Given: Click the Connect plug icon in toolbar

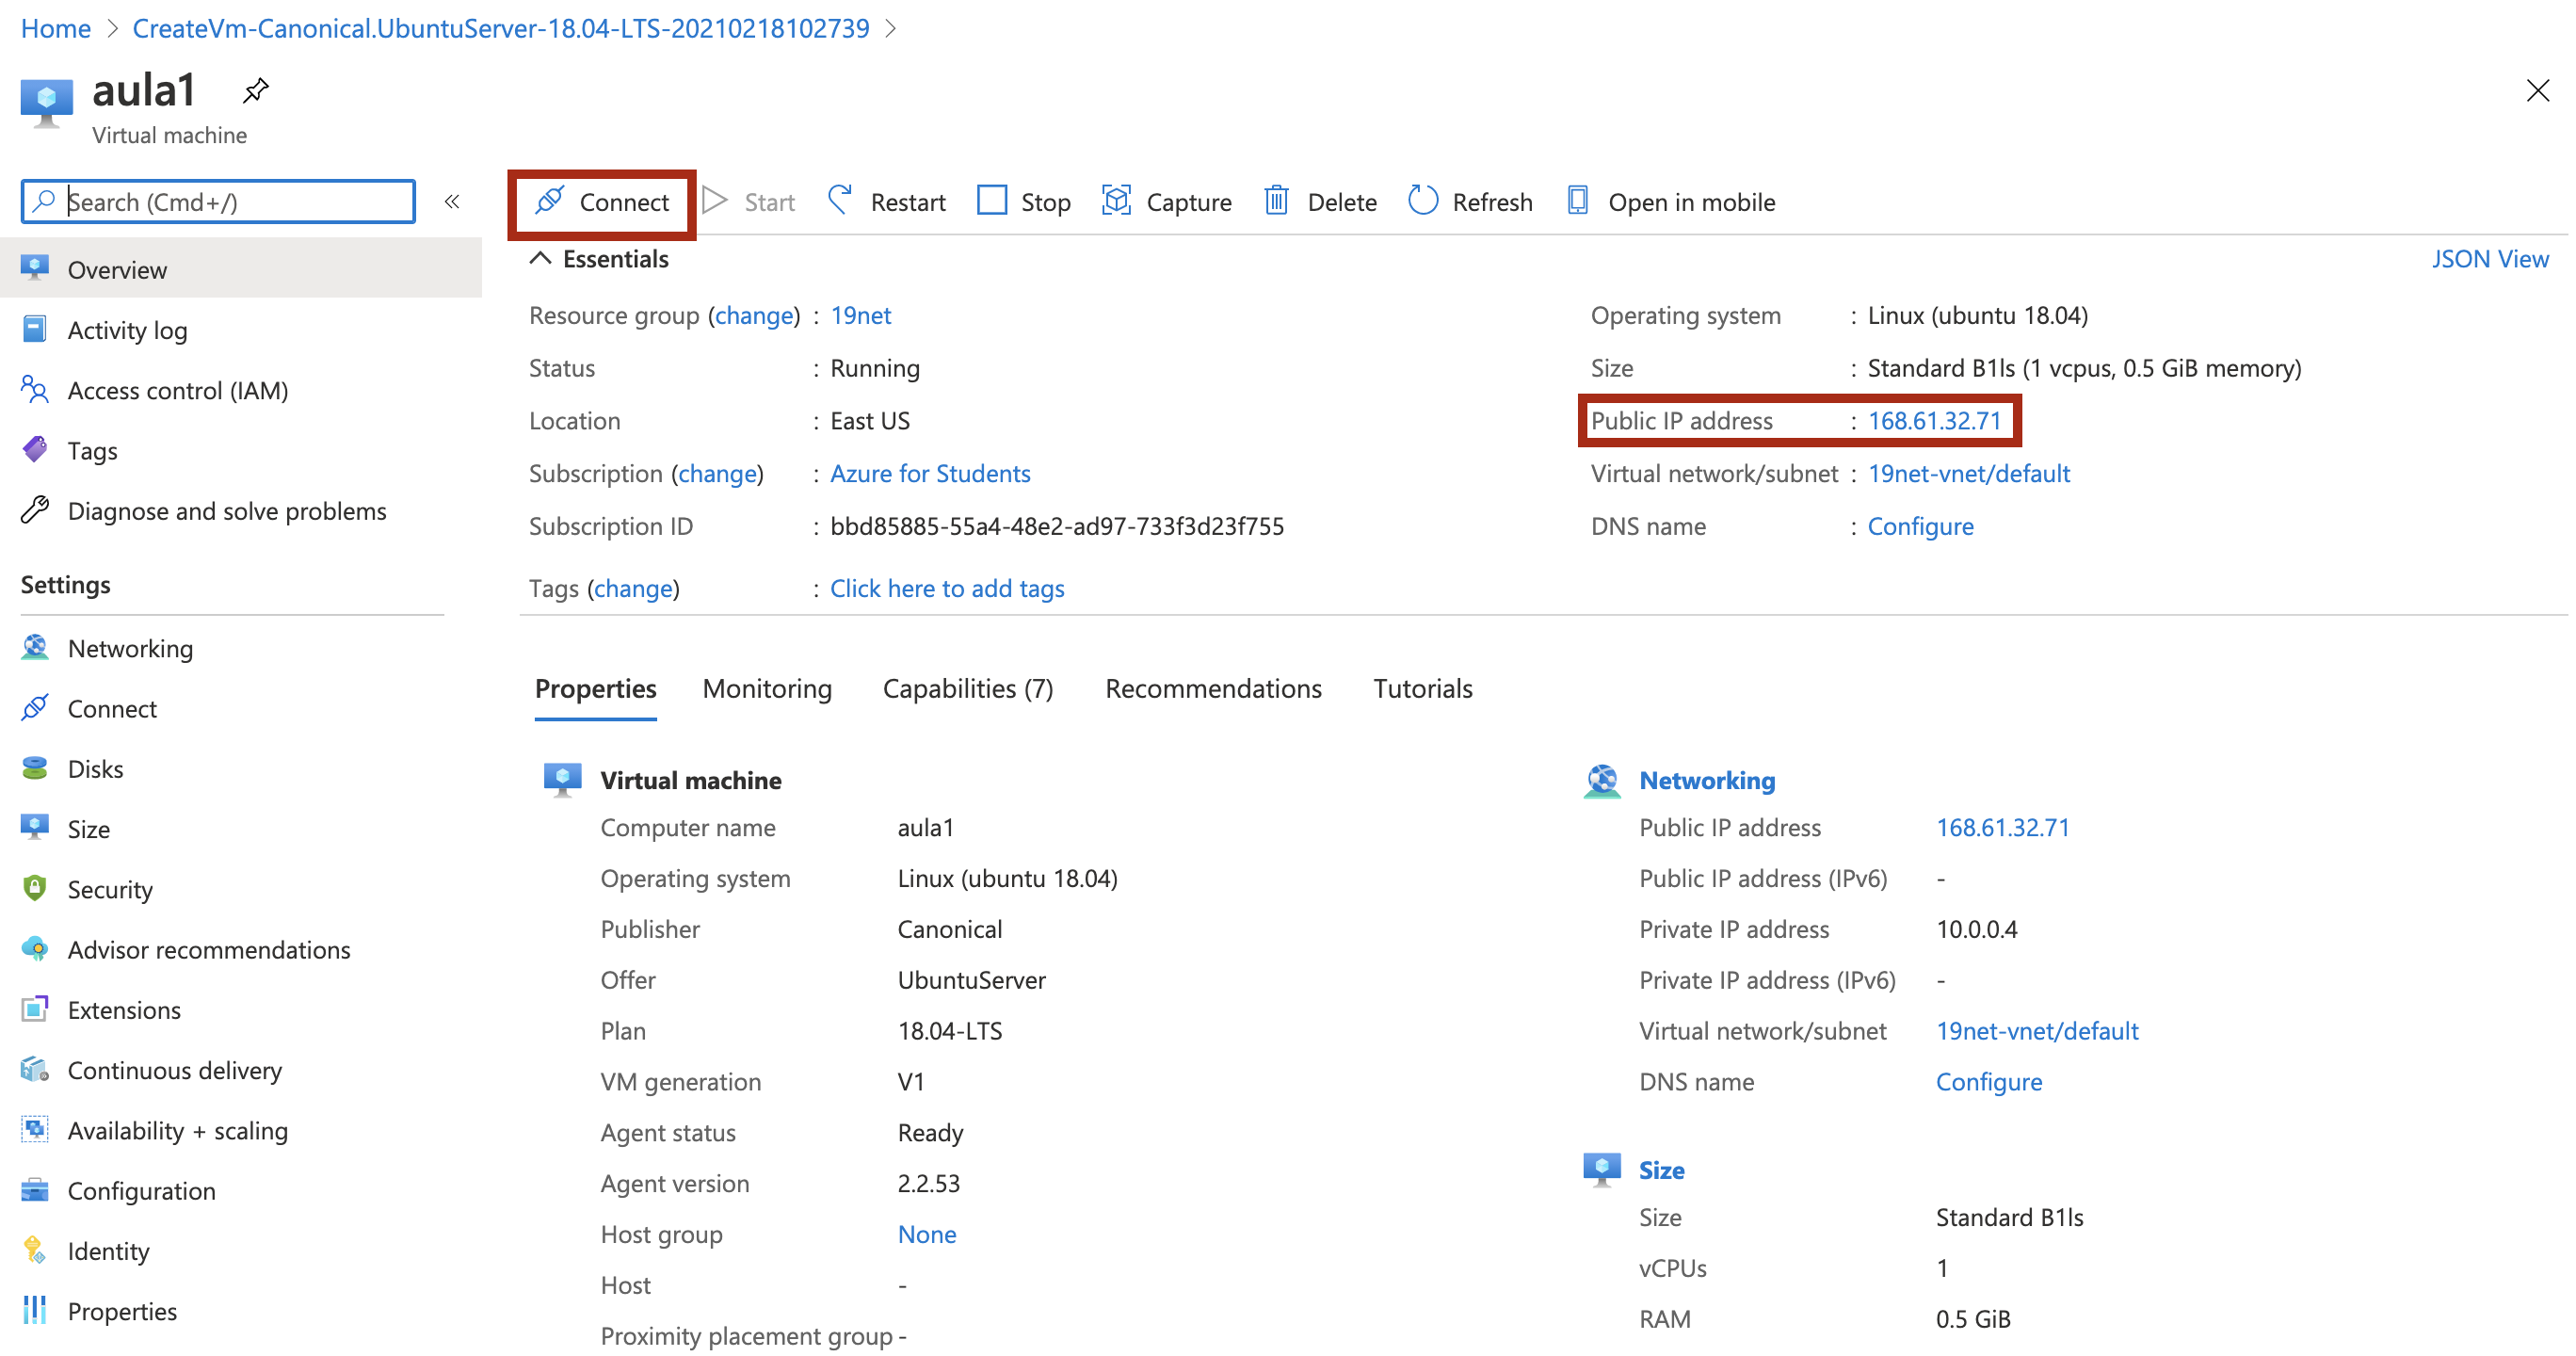Looking at the screenshot, I should (x=549, y=201).
